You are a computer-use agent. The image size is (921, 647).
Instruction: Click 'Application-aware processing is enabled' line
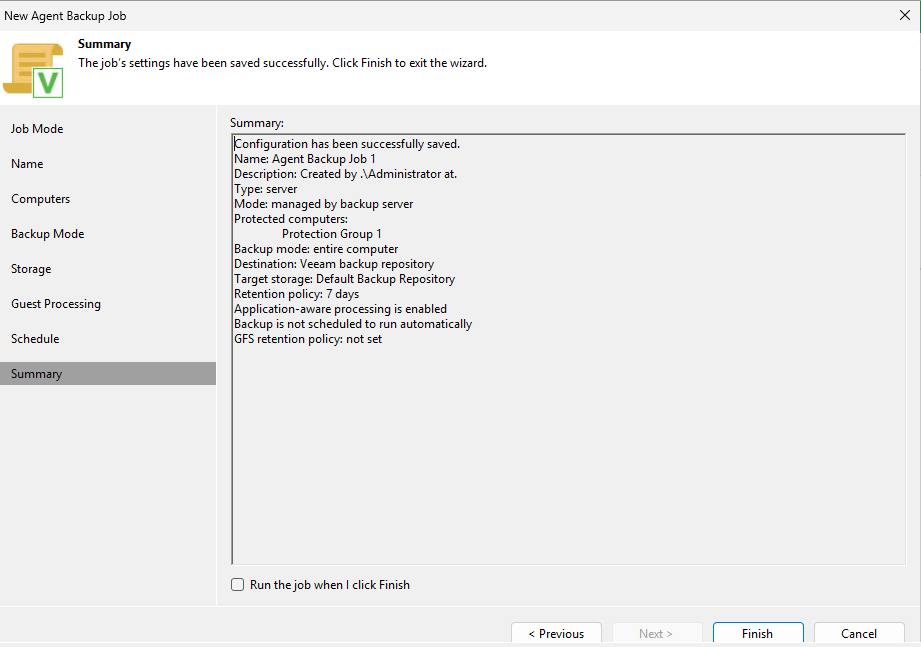coord(341,309)
